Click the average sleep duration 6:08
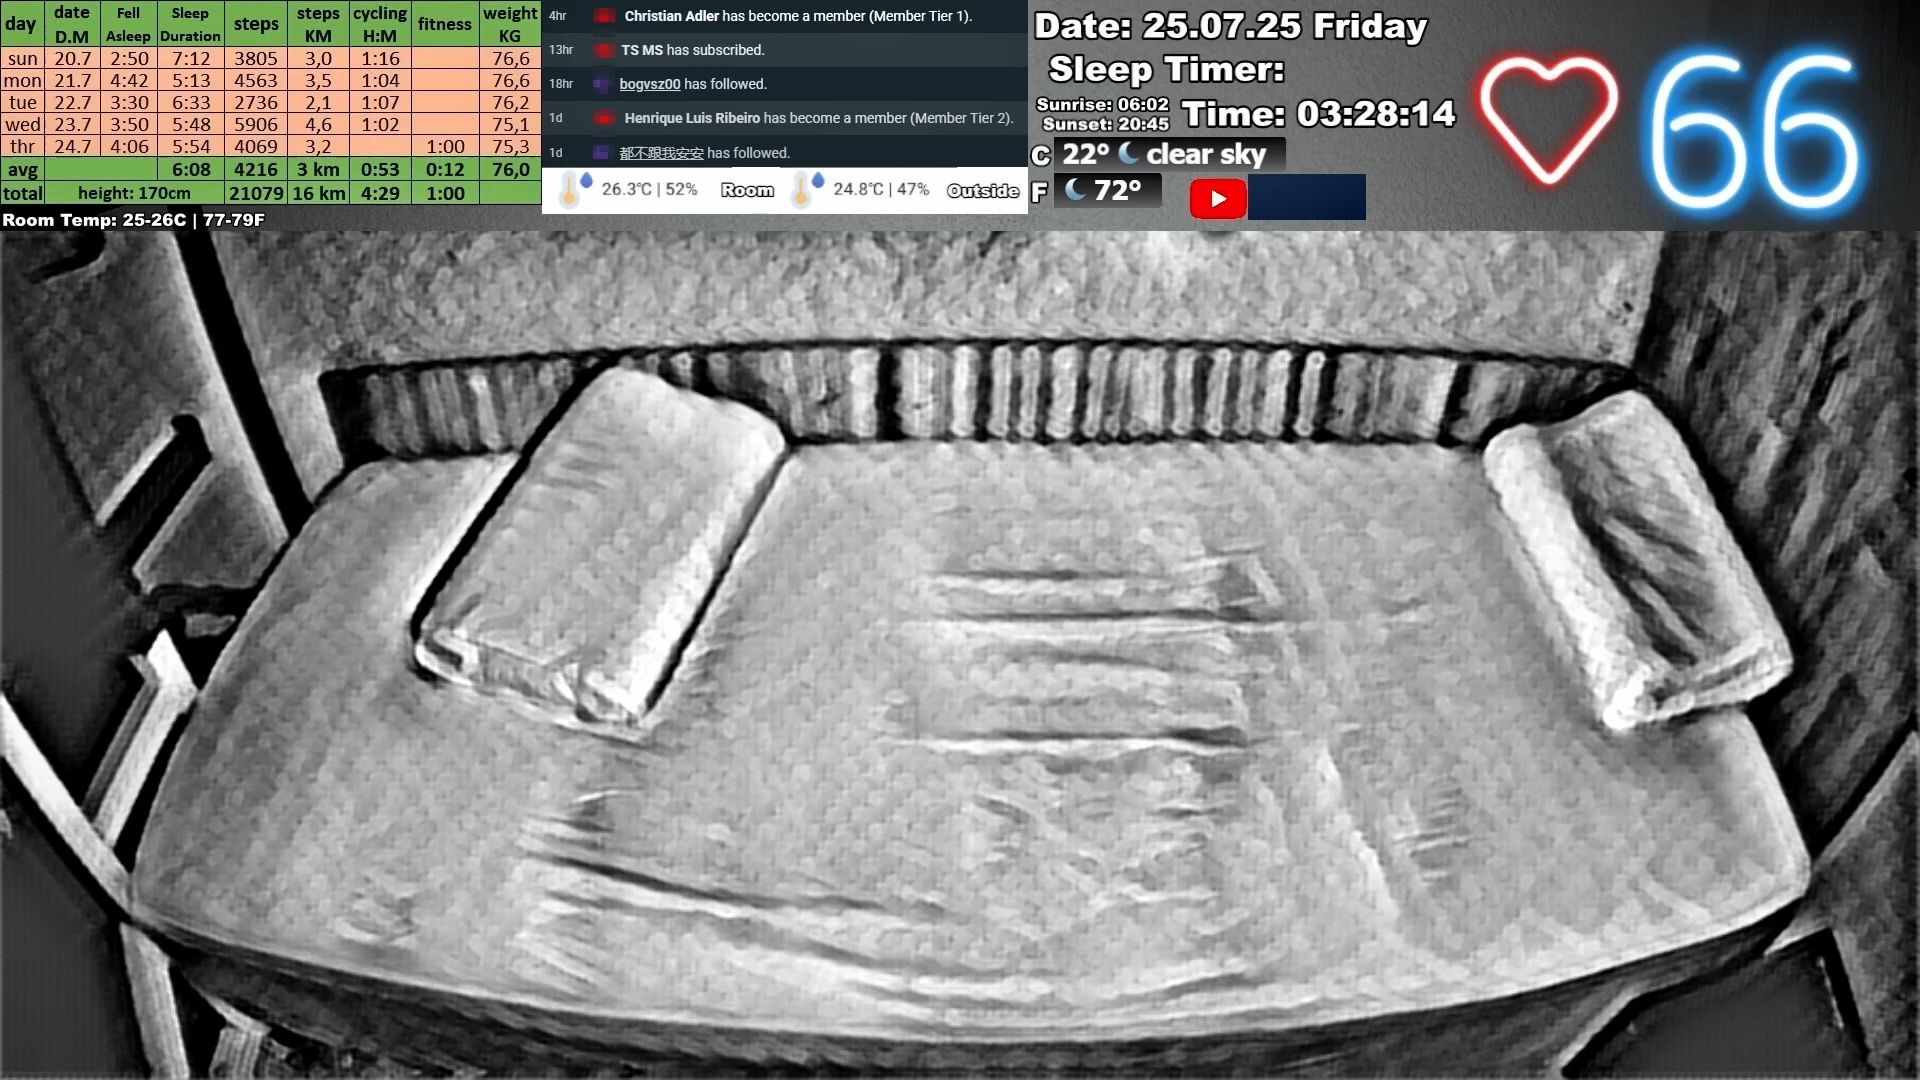The height and width of the screenshot is (1080, 1920). point(191,169)
